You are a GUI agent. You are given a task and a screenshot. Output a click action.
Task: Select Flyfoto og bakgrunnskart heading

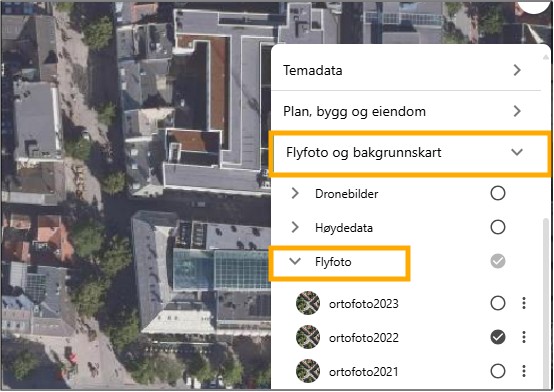364,152
